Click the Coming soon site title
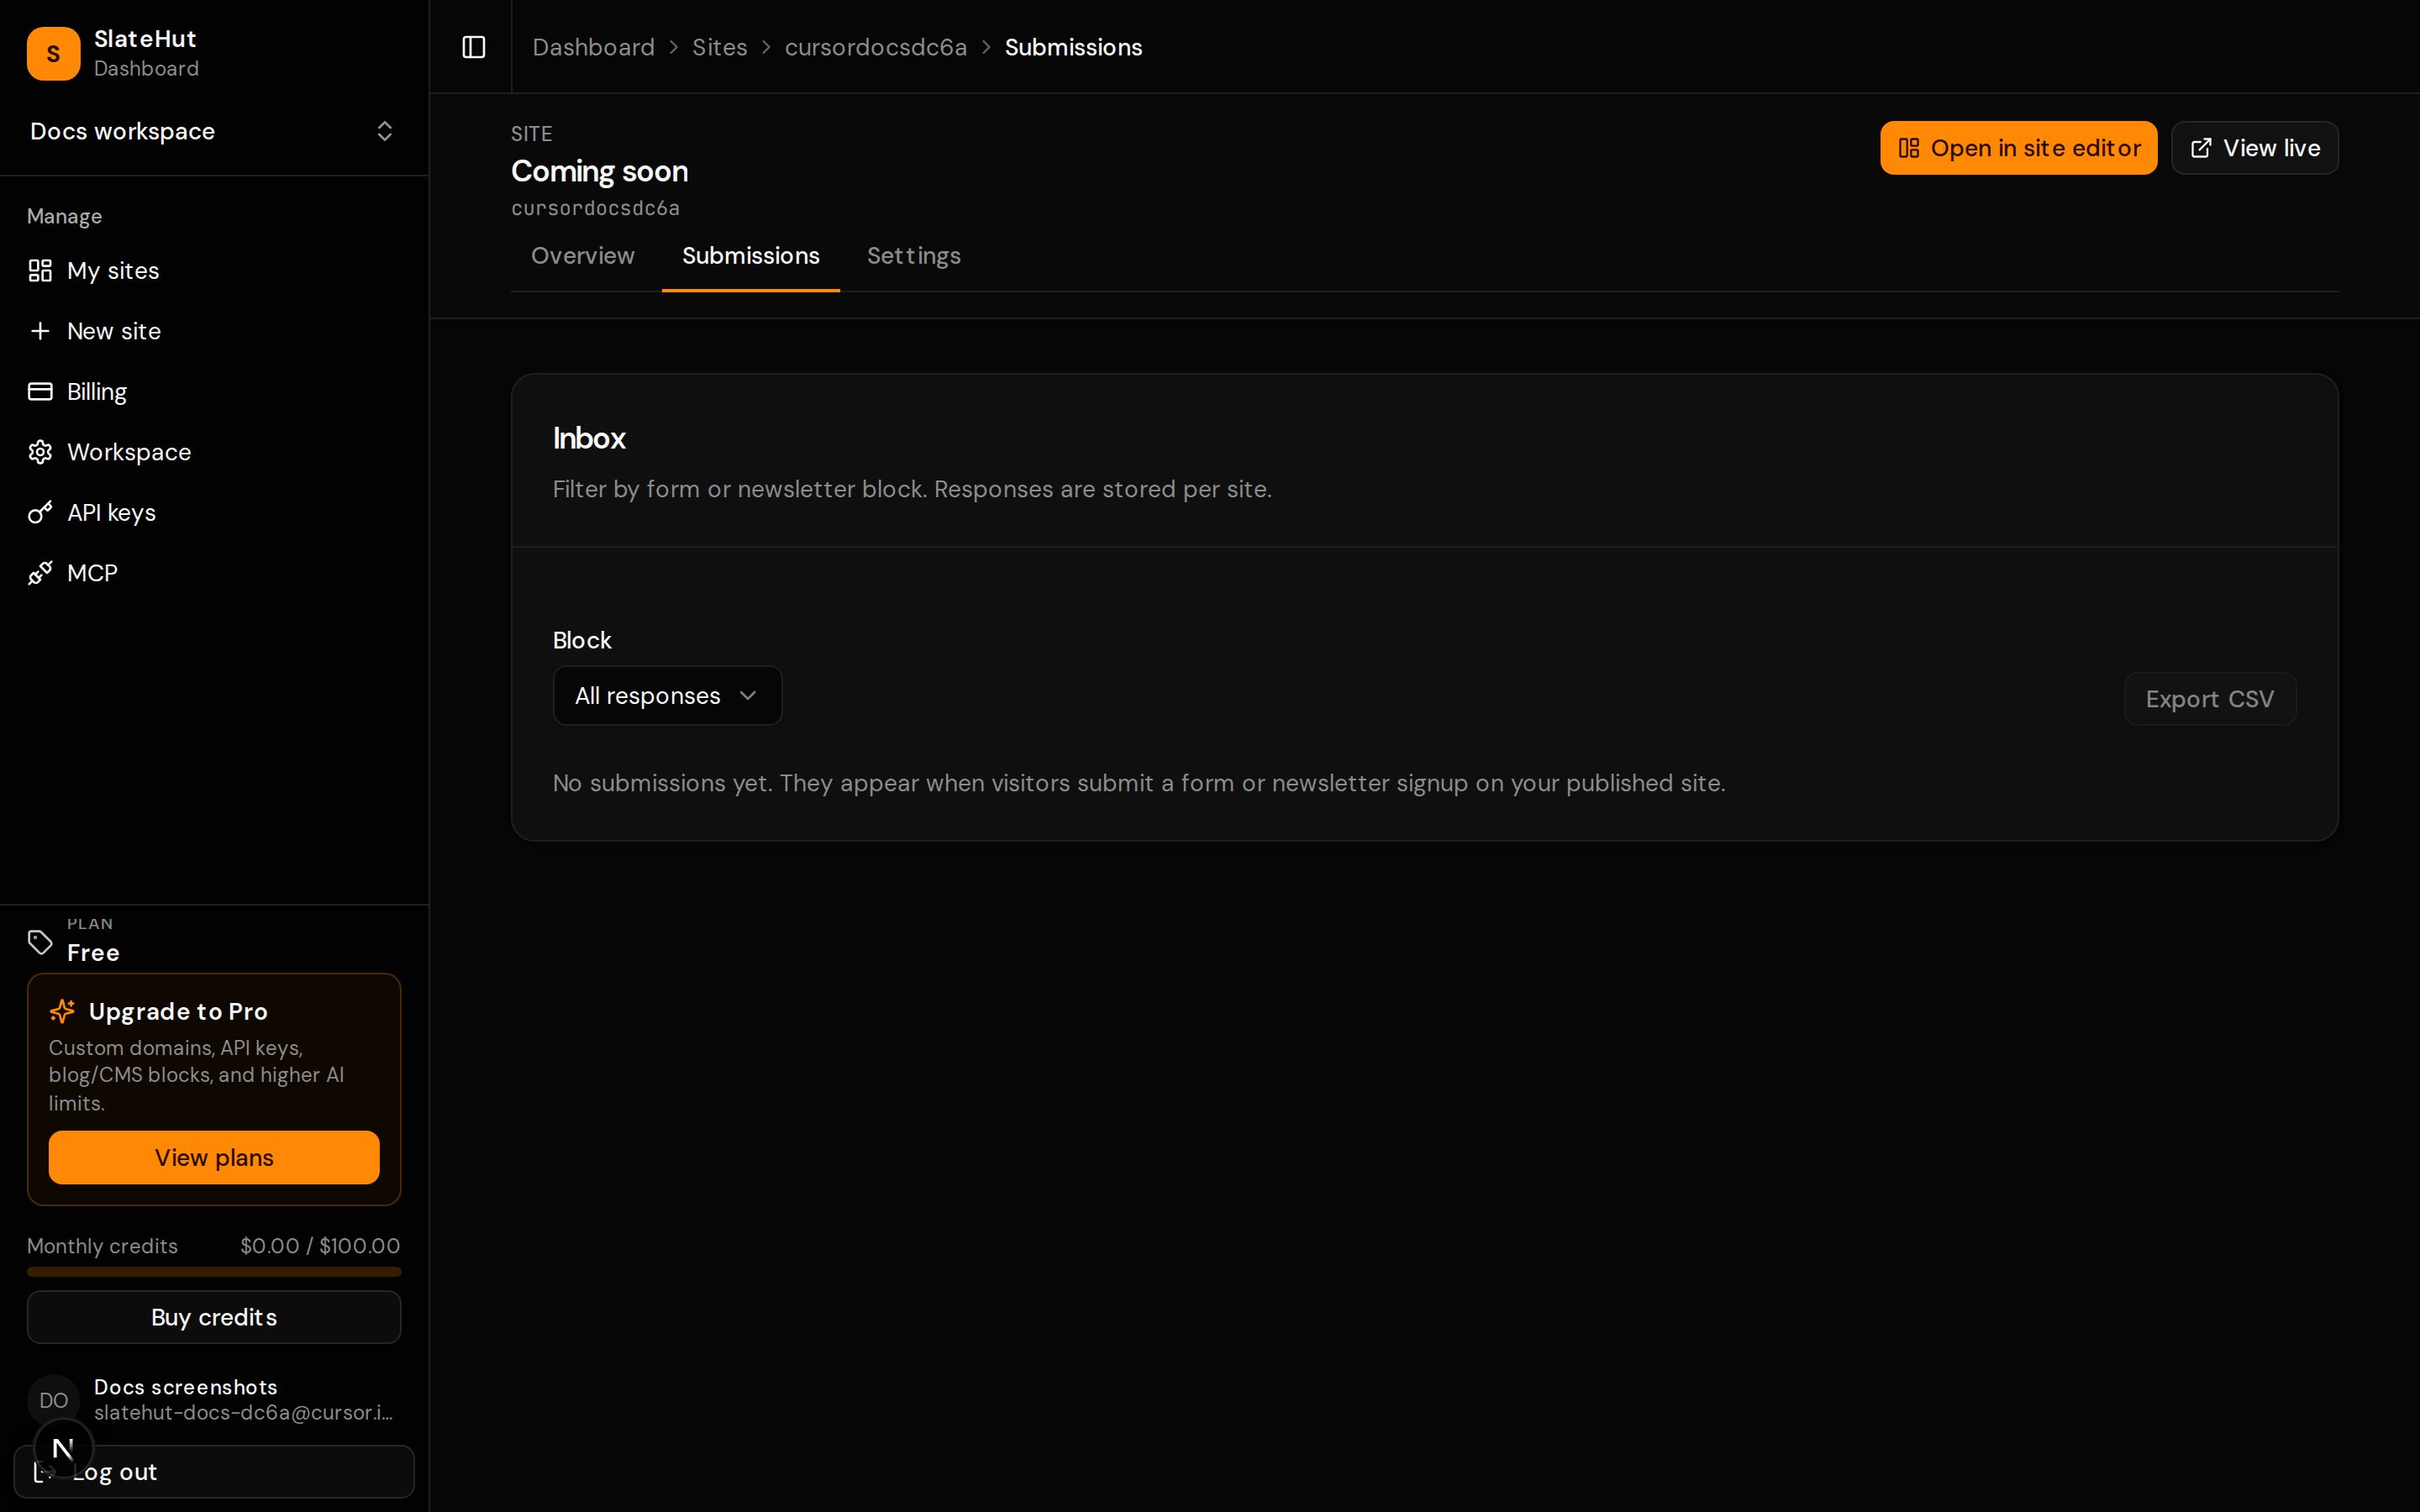The image size is (2420, 1512). click(x=599, y=171)
